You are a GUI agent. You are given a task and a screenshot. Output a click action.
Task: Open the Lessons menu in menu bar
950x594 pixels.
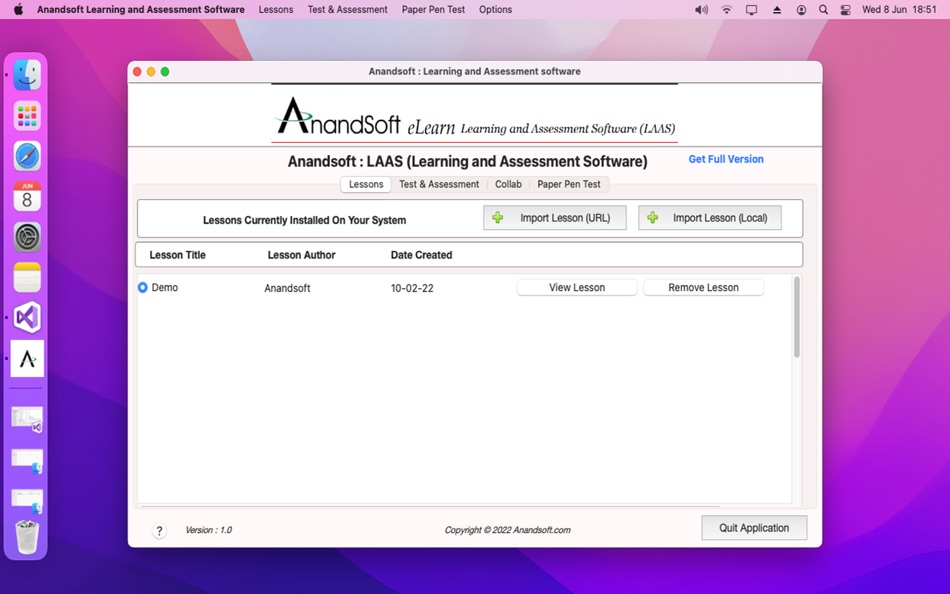pos(276,10)
